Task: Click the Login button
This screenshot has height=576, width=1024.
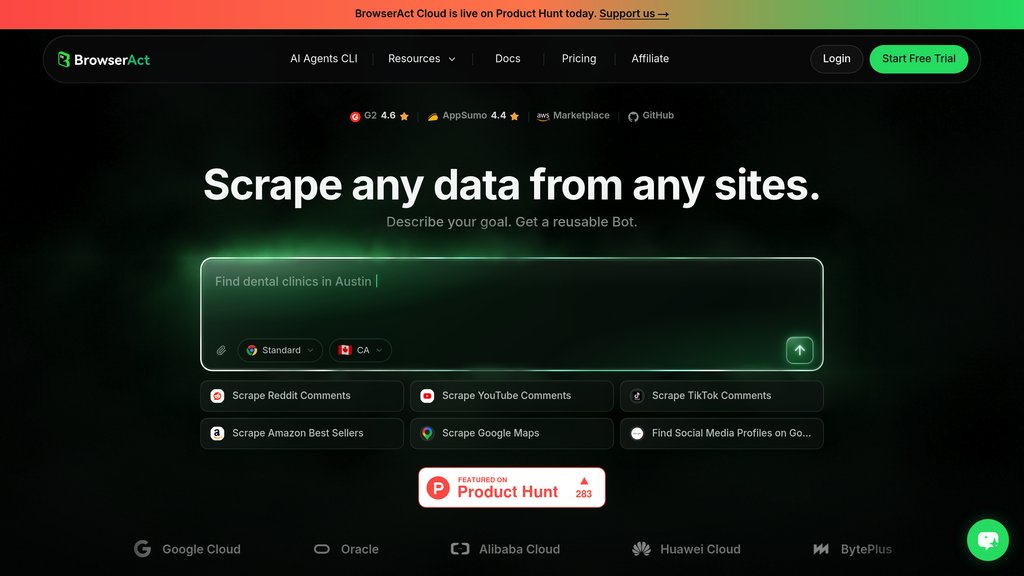Action: point(837,59)
